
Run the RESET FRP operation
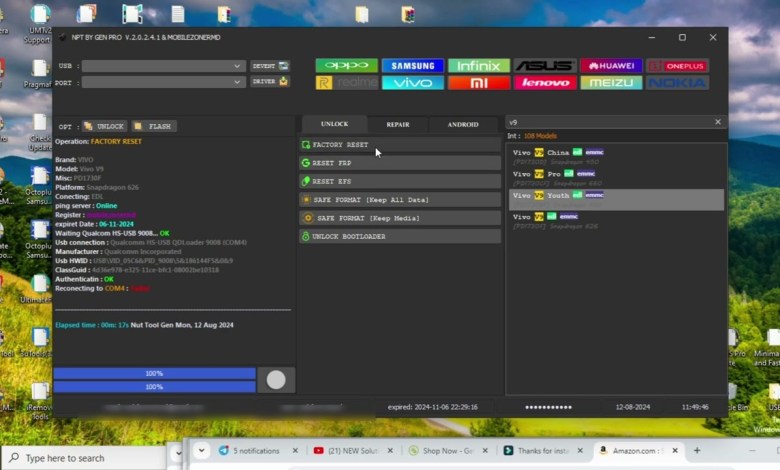tap(400, 163)
